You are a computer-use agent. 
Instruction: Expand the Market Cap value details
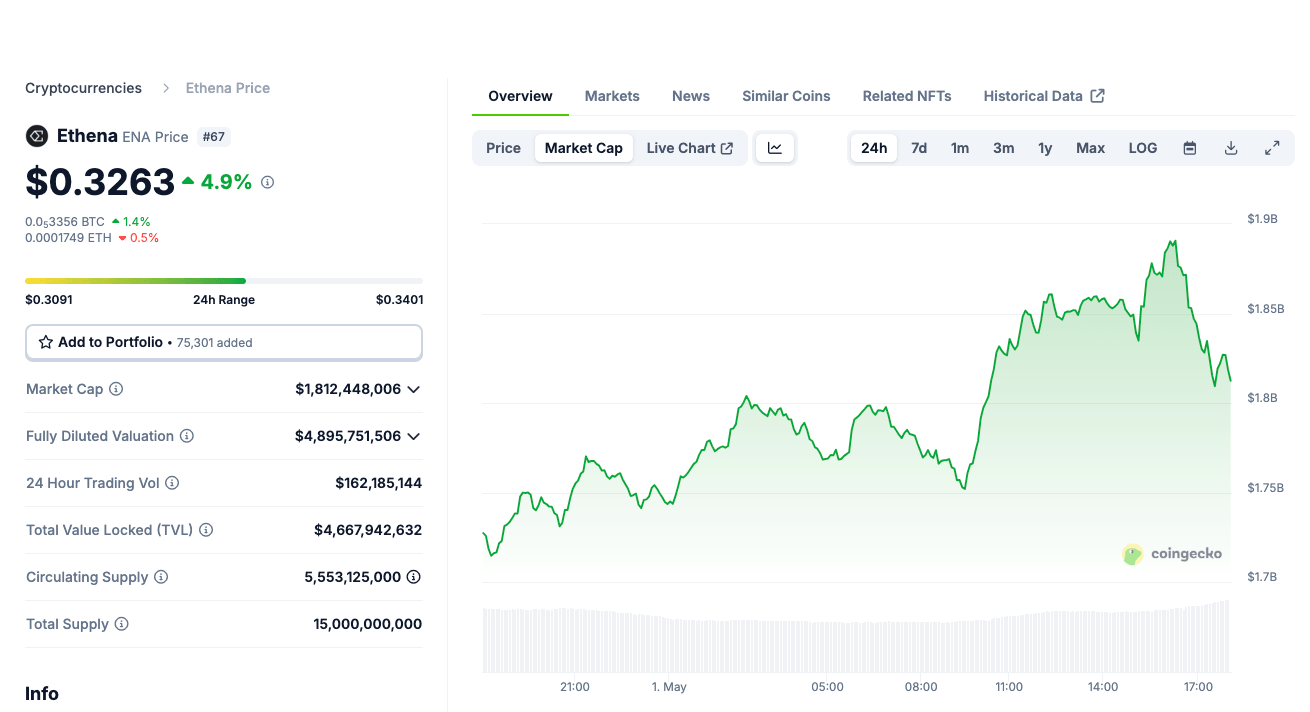click(x=414, y=389)
